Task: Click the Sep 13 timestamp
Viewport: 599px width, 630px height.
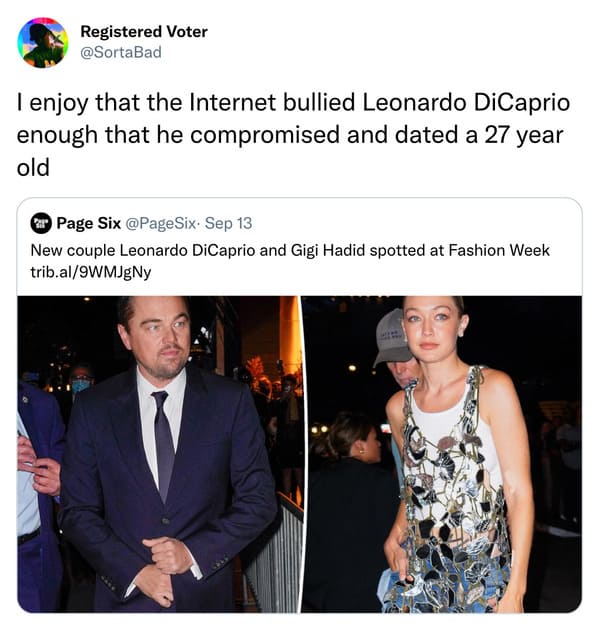Action: click(229, 223)
